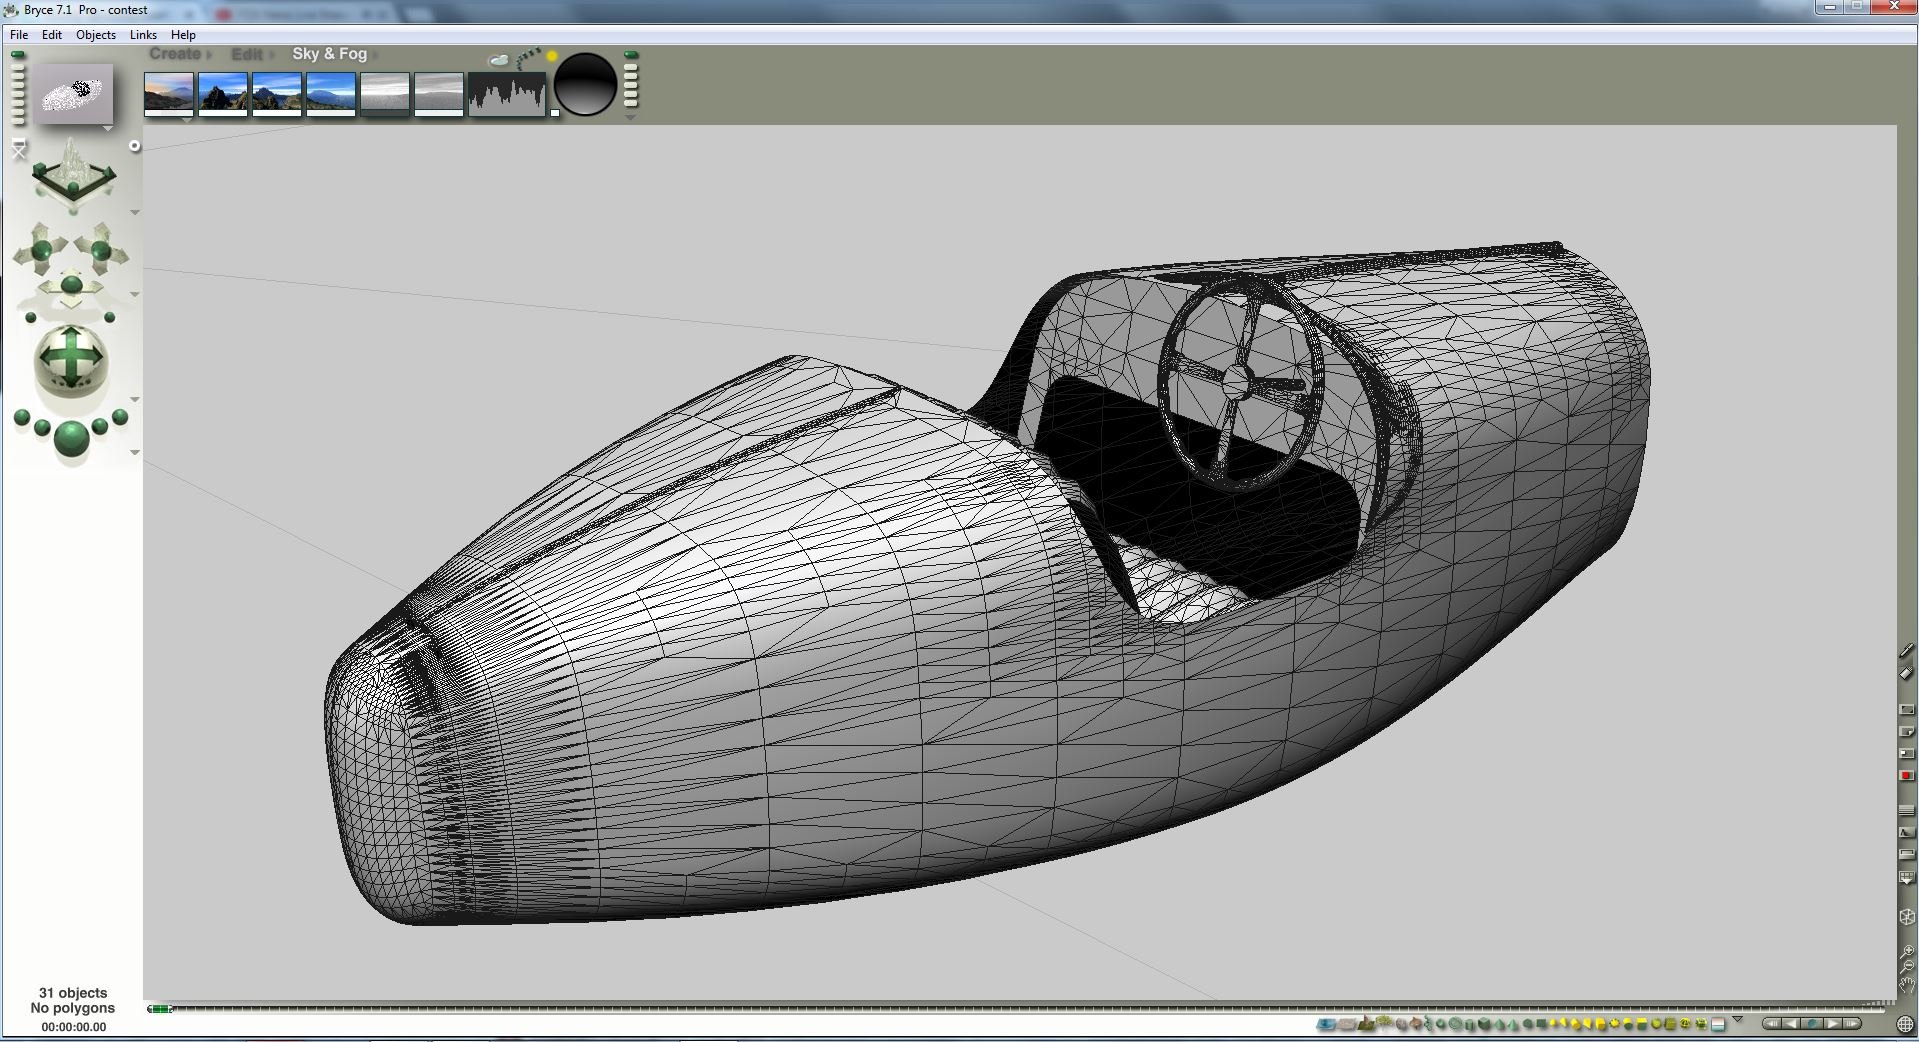The image size is (1919, 1042).
Task: Click the globe icon at bottom right corner
Action: tap(1905, 1024)
